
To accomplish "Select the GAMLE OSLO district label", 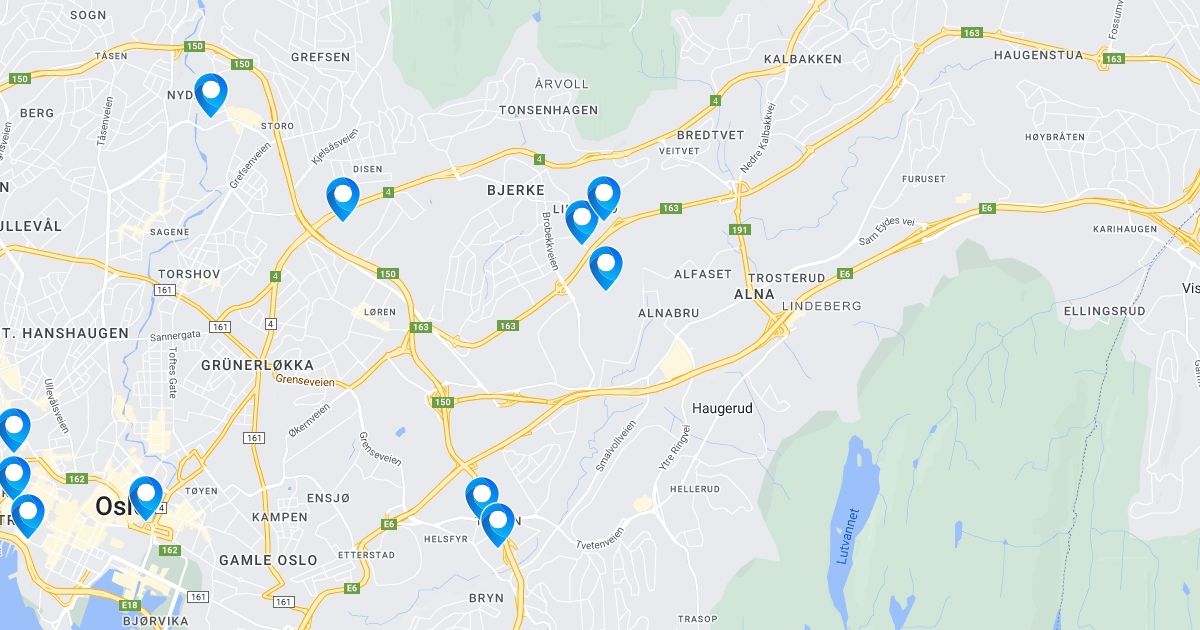I will [268, 560].
